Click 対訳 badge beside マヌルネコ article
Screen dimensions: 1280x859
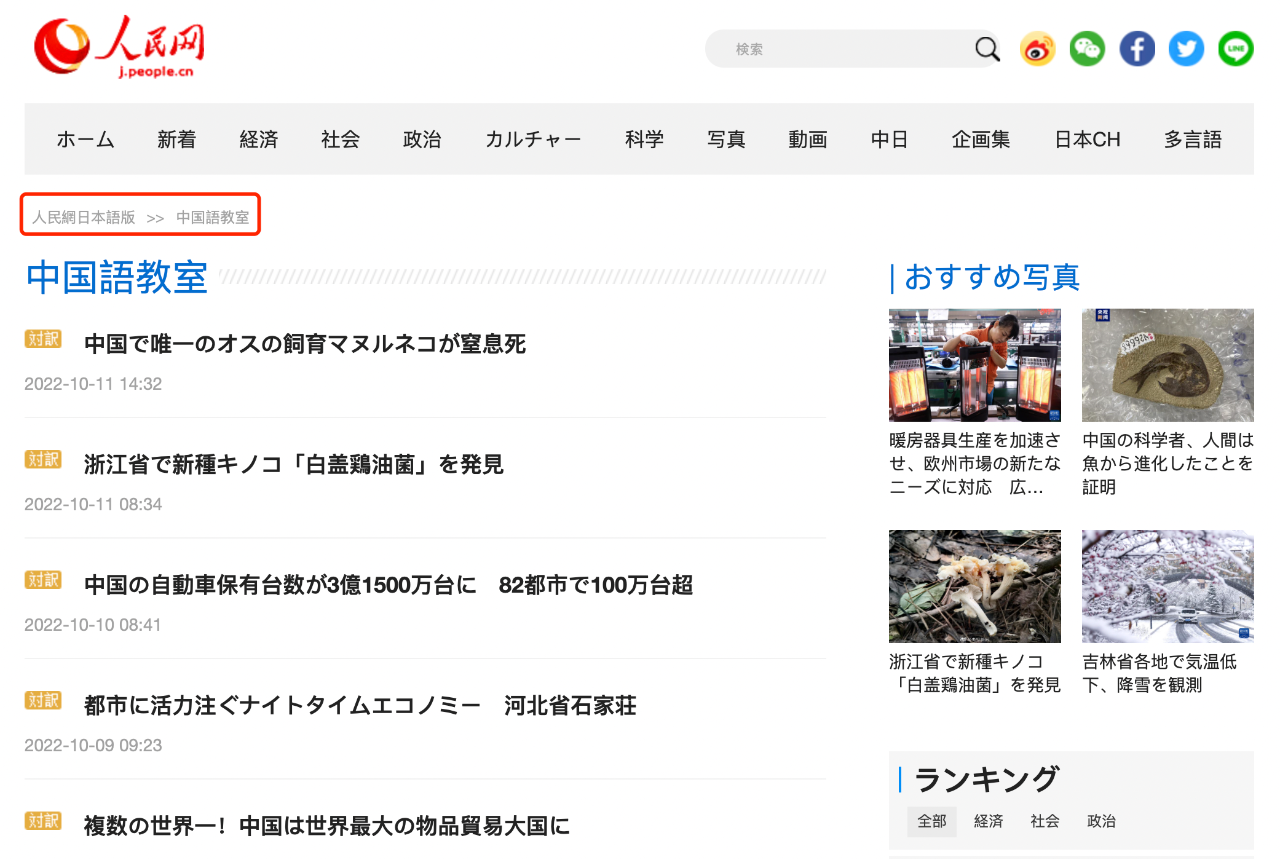pos(43,339)
